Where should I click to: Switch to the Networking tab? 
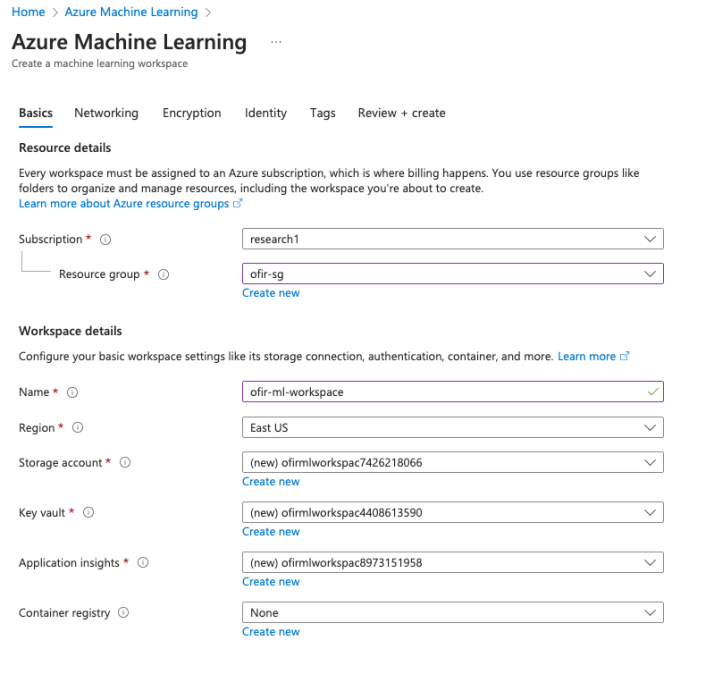click(106, 113)
